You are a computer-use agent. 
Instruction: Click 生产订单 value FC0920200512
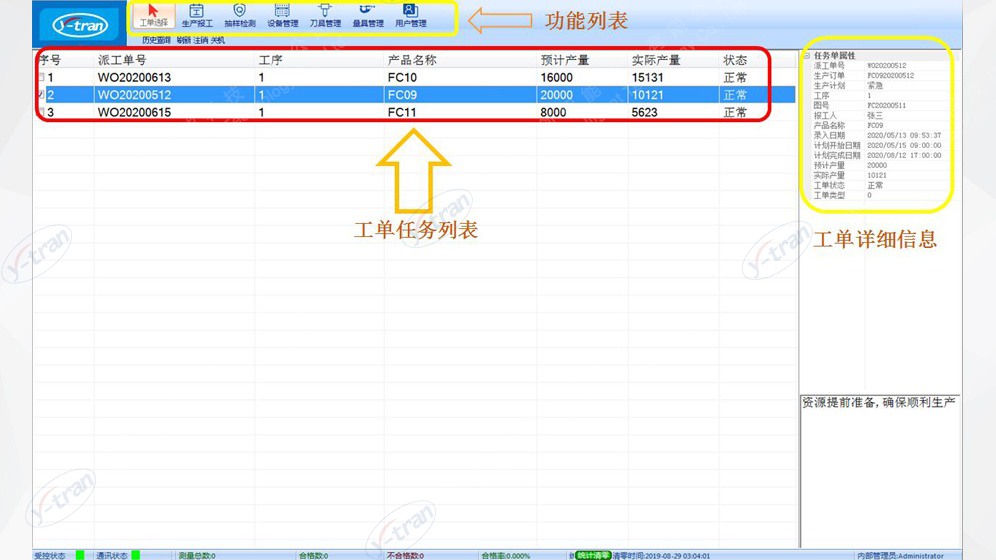coord(891,76)
